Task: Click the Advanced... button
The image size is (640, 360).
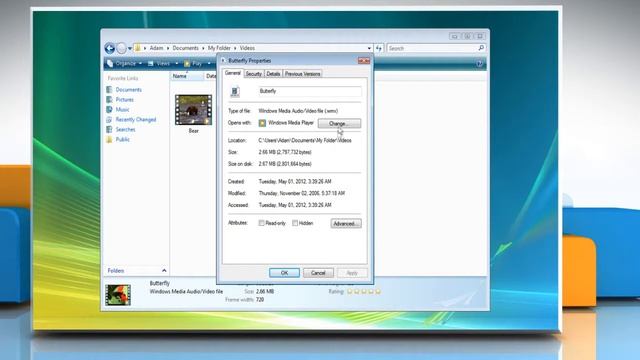Action: coord(346,224)
